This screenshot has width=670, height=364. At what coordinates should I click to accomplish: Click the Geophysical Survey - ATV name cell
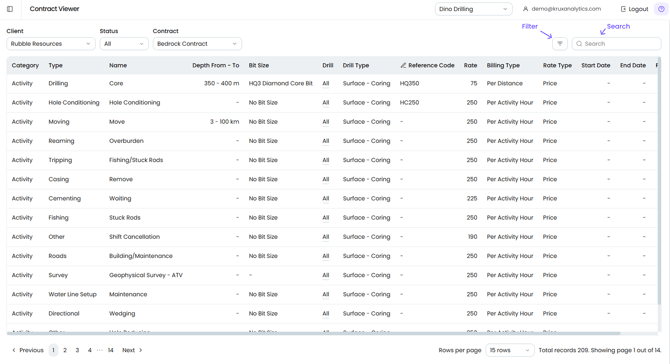[146, 275]
